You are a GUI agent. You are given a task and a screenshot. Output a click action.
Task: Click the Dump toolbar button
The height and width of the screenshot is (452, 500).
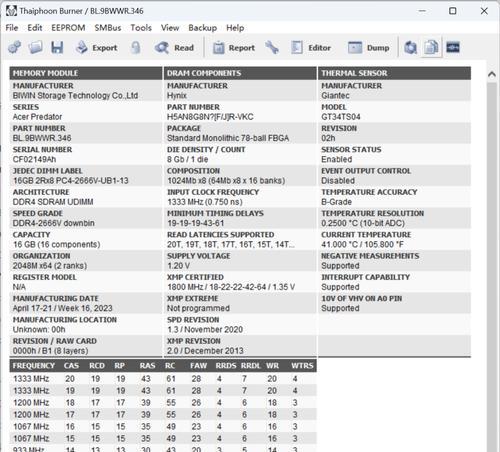(368, 48)
